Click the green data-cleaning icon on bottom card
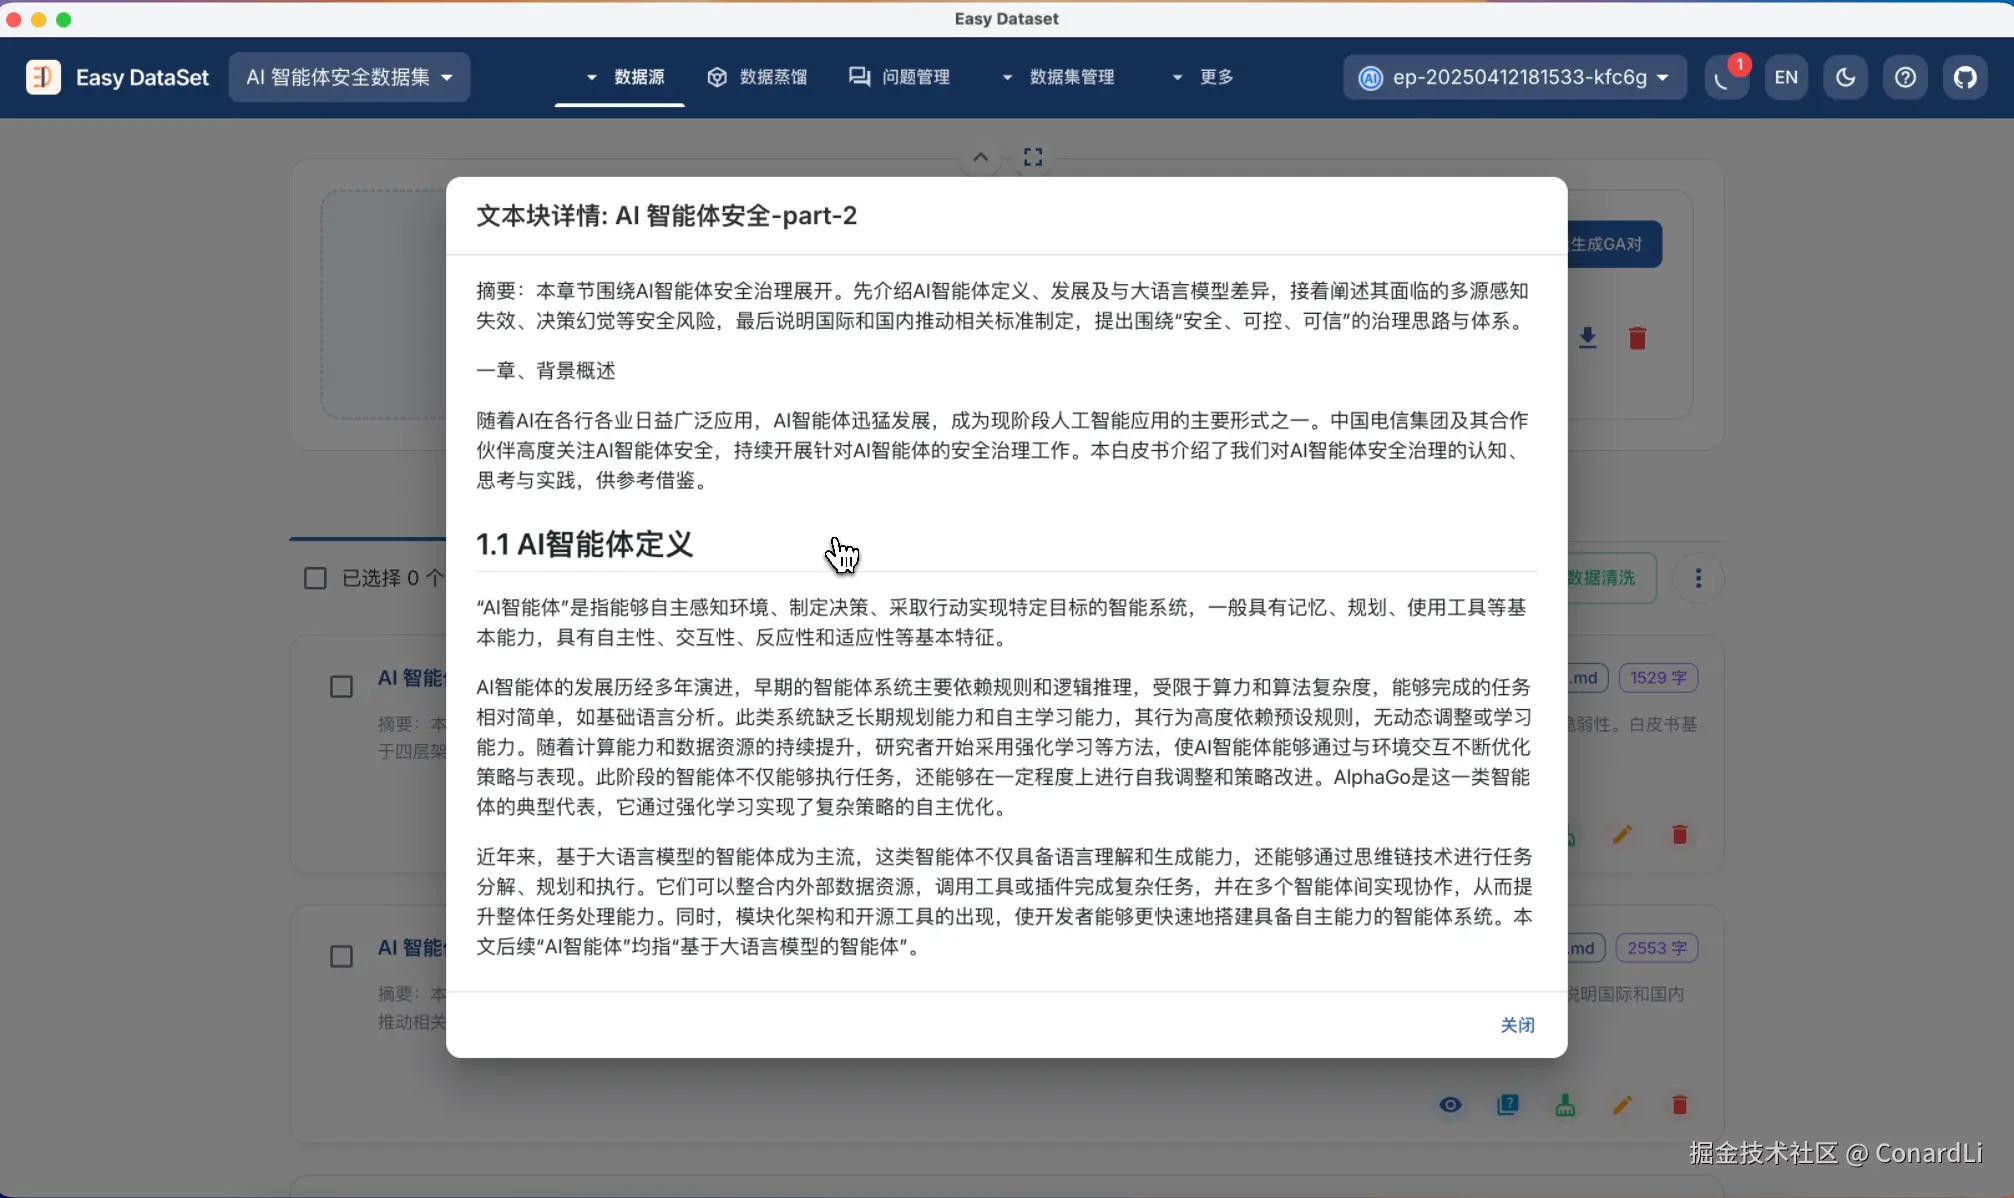This screenshot has height=1198, width=2014. point(1565,1104)
